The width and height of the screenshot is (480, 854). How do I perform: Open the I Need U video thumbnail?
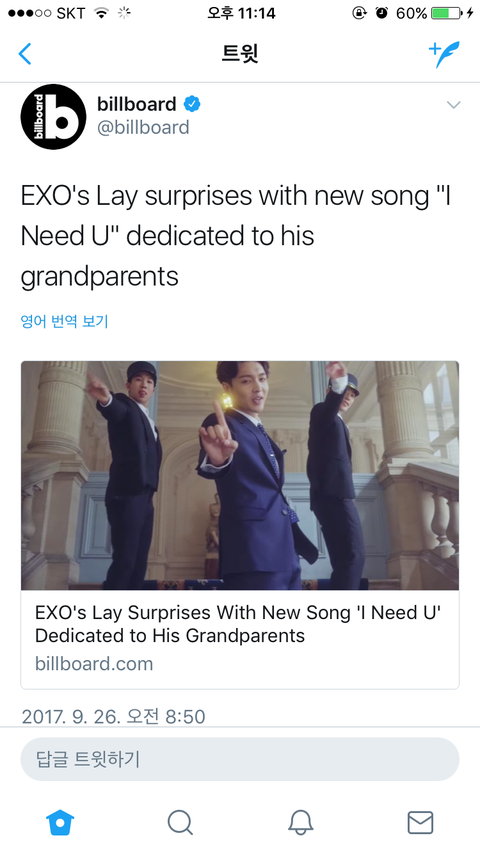pos(240,475)
